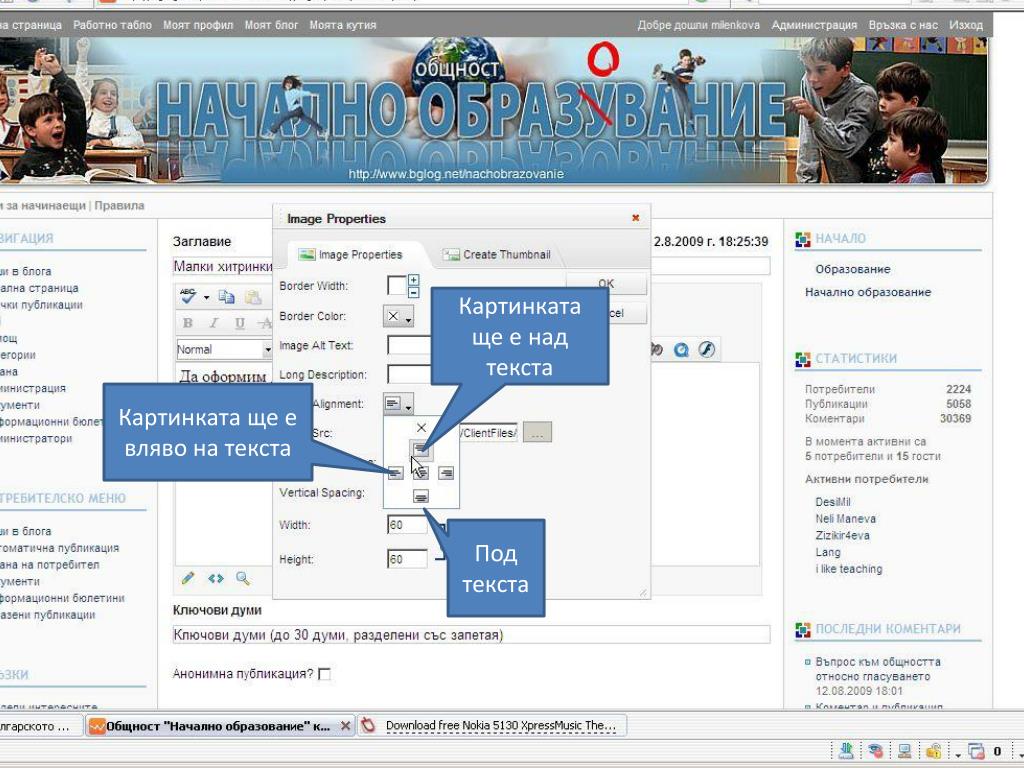Open the Border Color picker dropdown
Viewport: 1024px width, 768px height.
tap(398, 317)
